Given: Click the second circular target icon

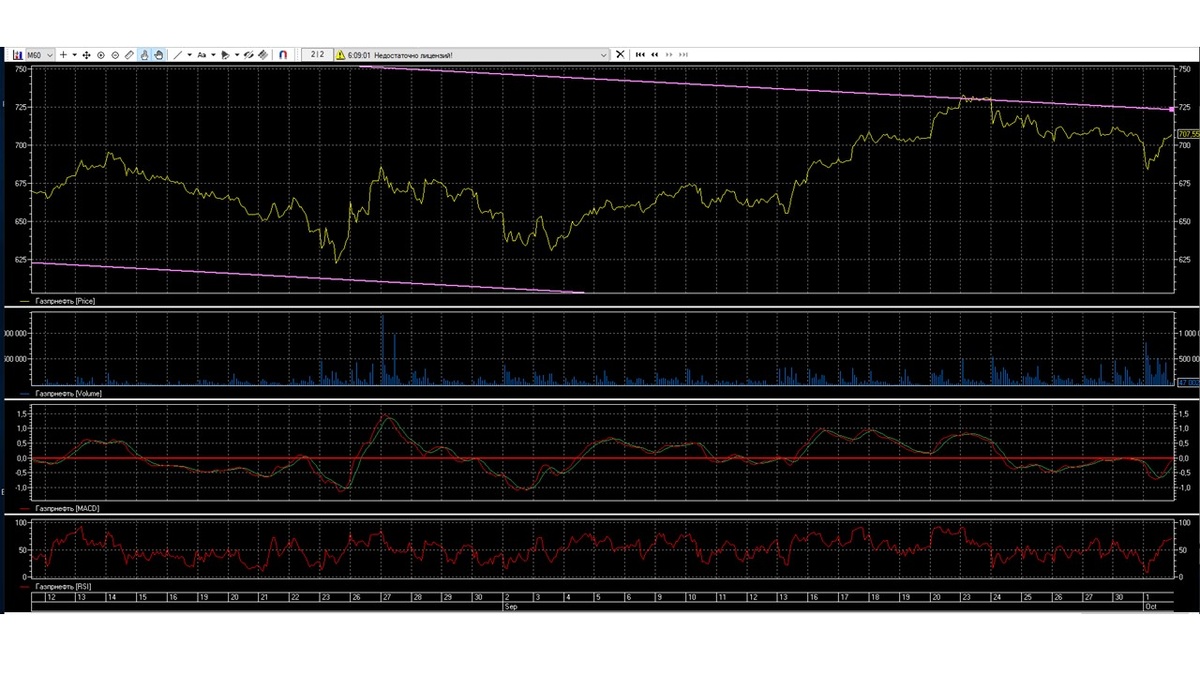Looking at the screenshot, I should pyautogui.click(x=115, y=55).
